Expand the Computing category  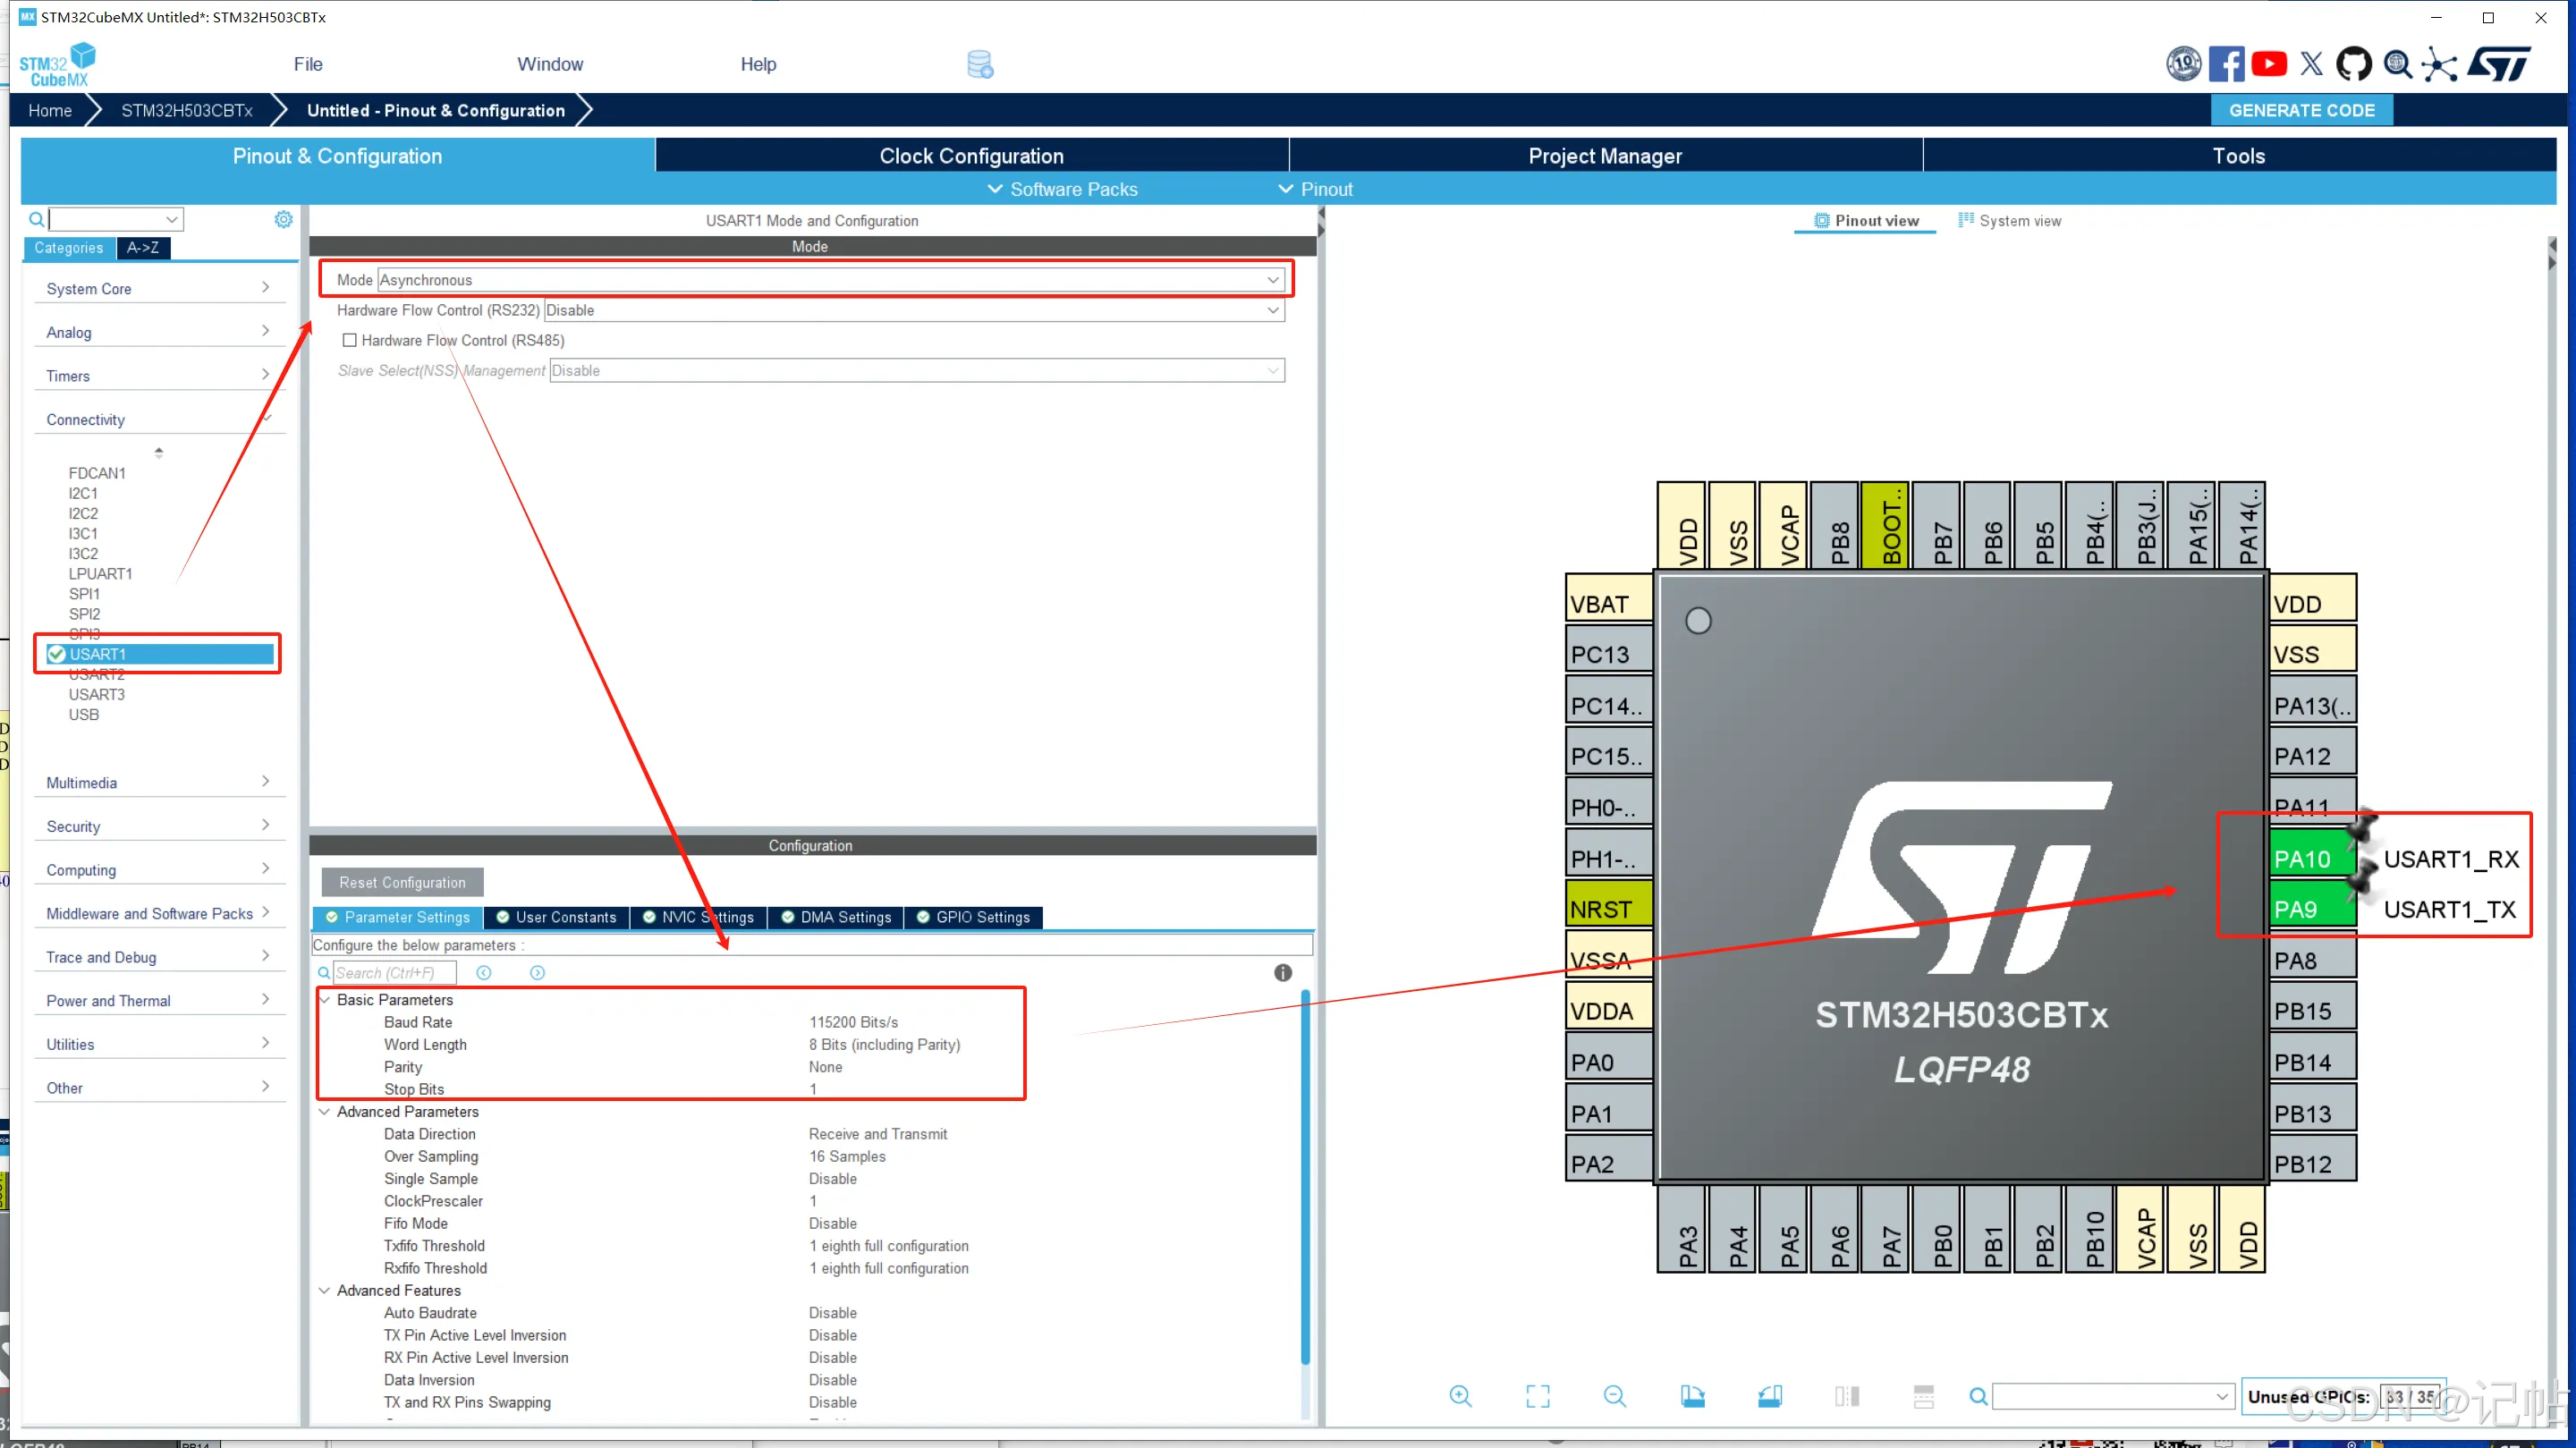tap(158, 869)
